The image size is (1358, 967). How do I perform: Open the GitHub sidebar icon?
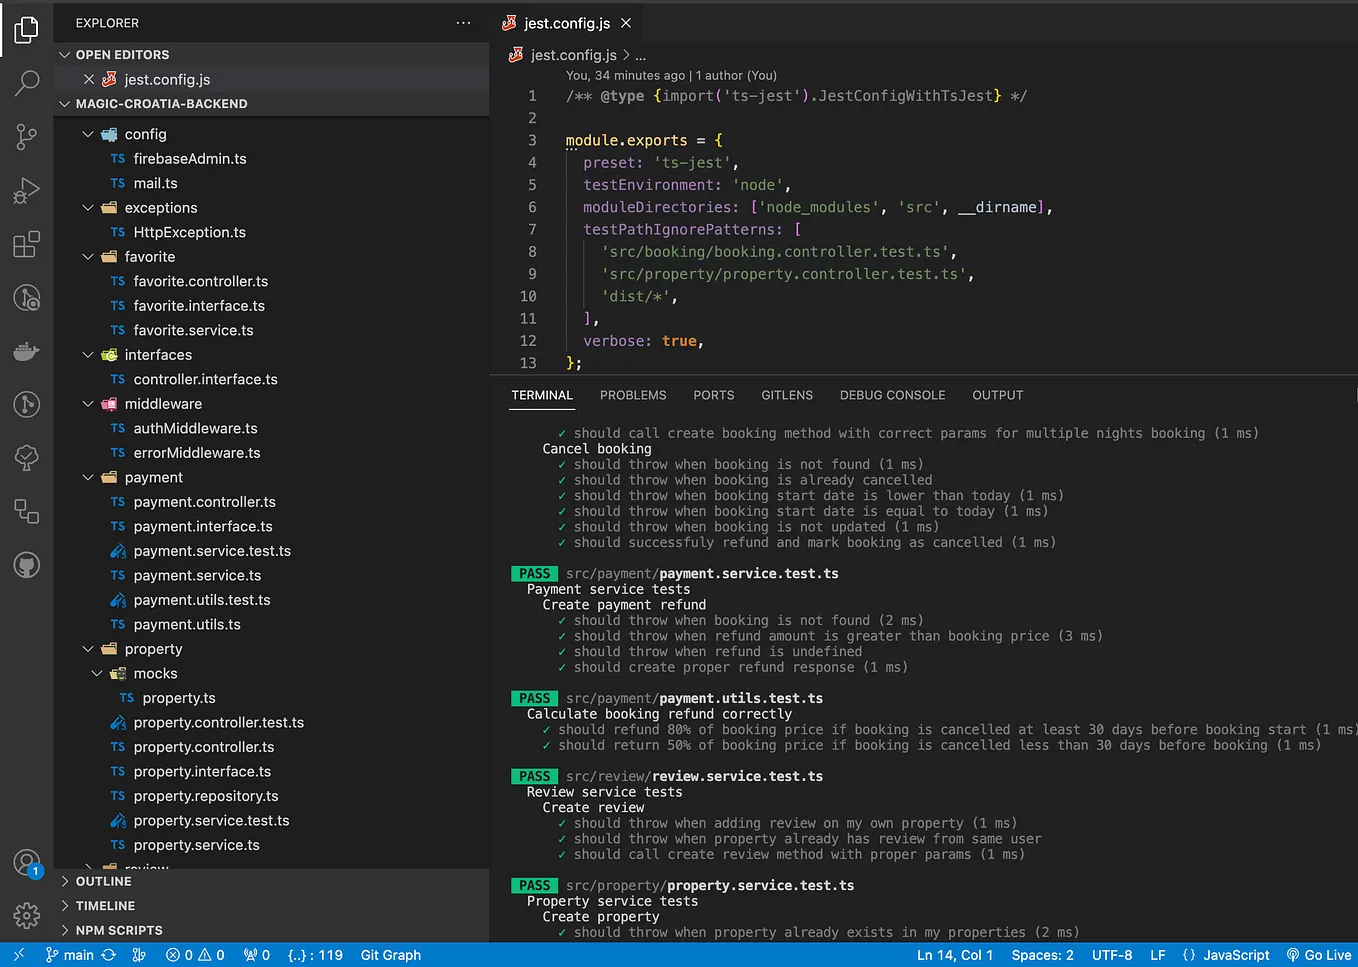pos(26,565)
